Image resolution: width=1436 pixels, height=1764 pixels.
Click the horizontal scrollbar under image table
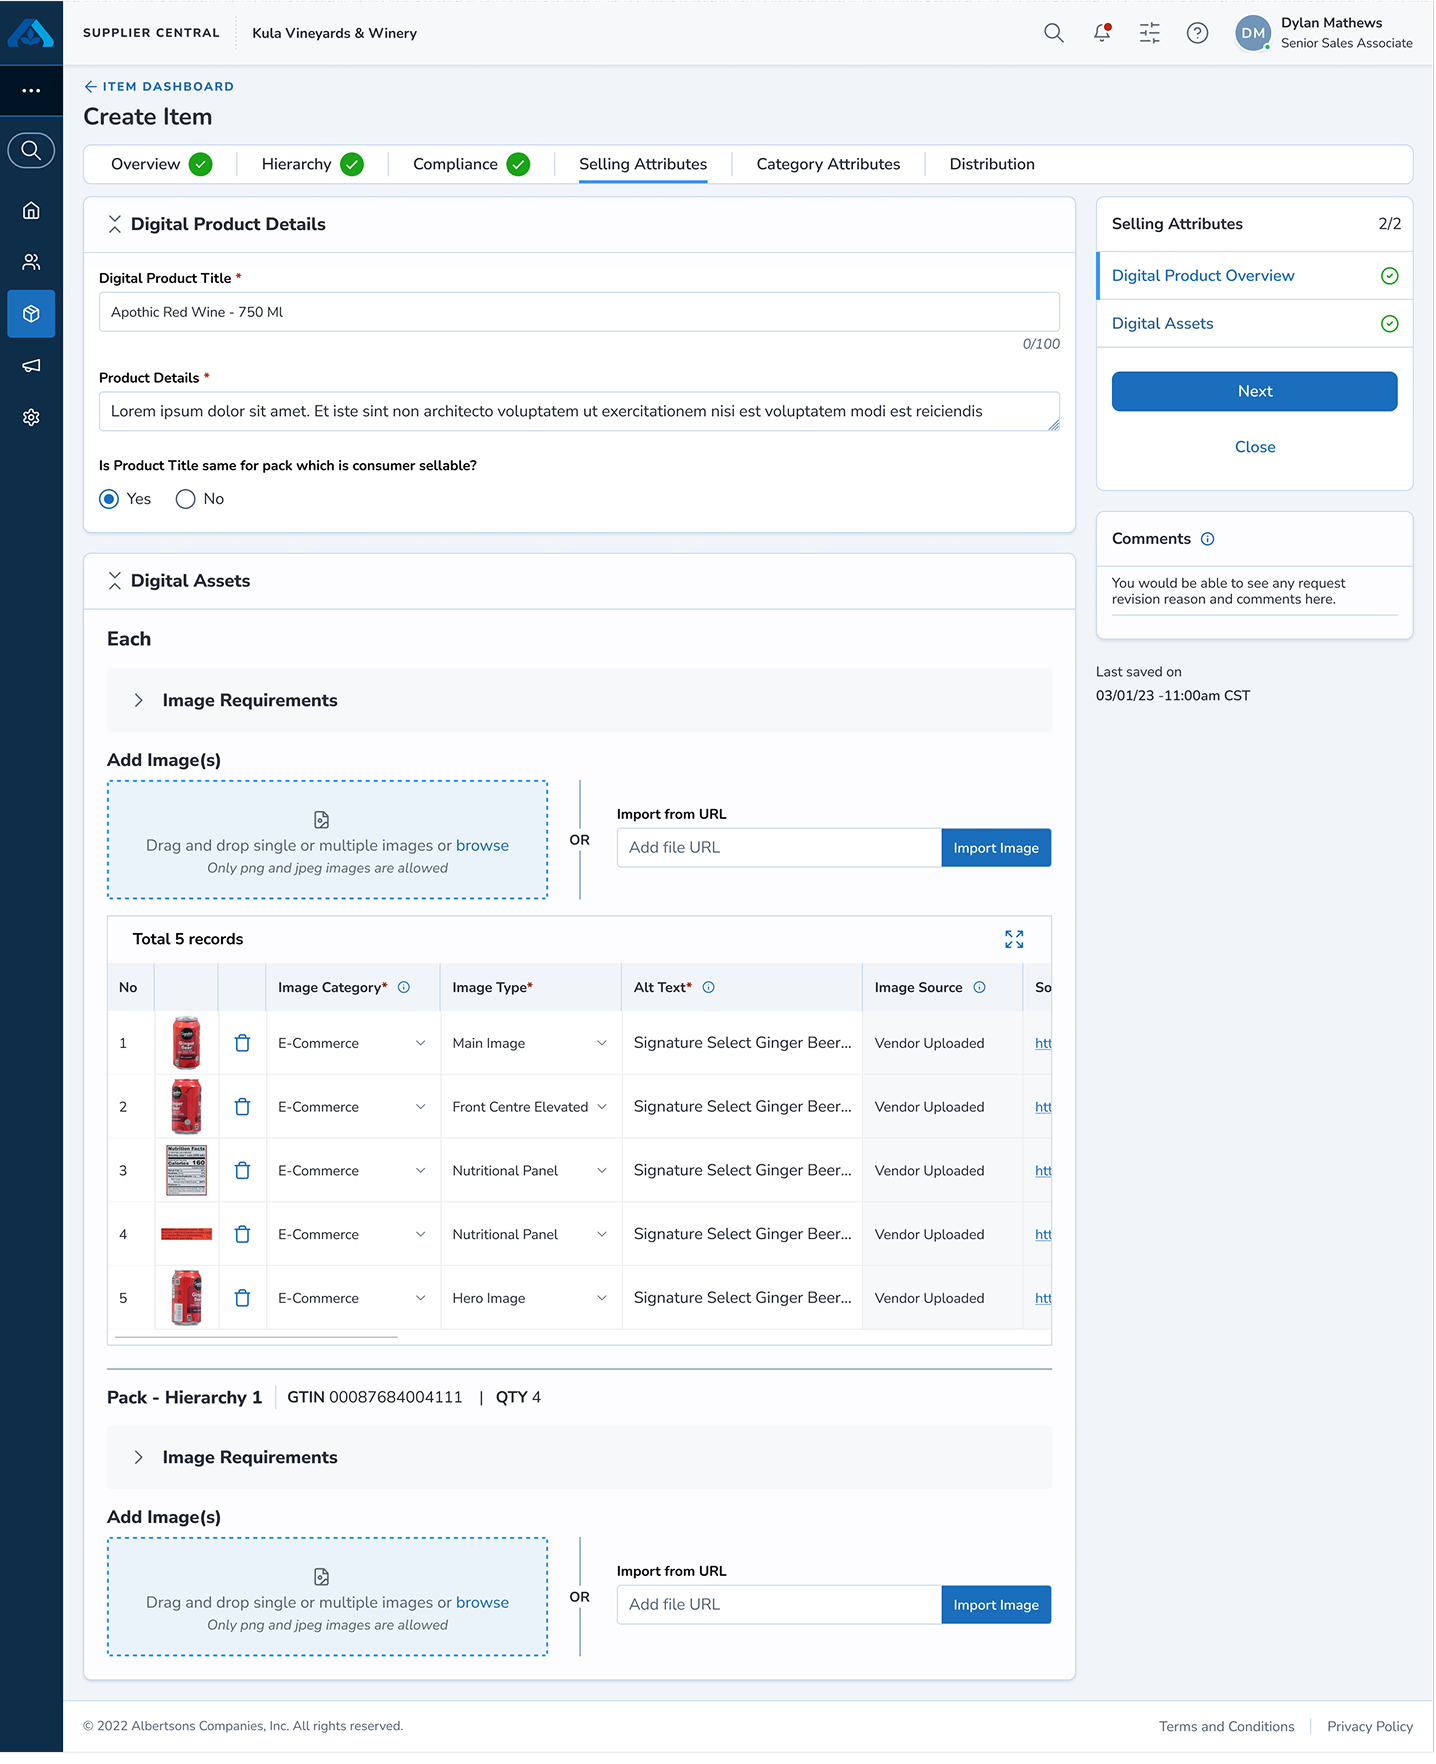(257, 1338)
